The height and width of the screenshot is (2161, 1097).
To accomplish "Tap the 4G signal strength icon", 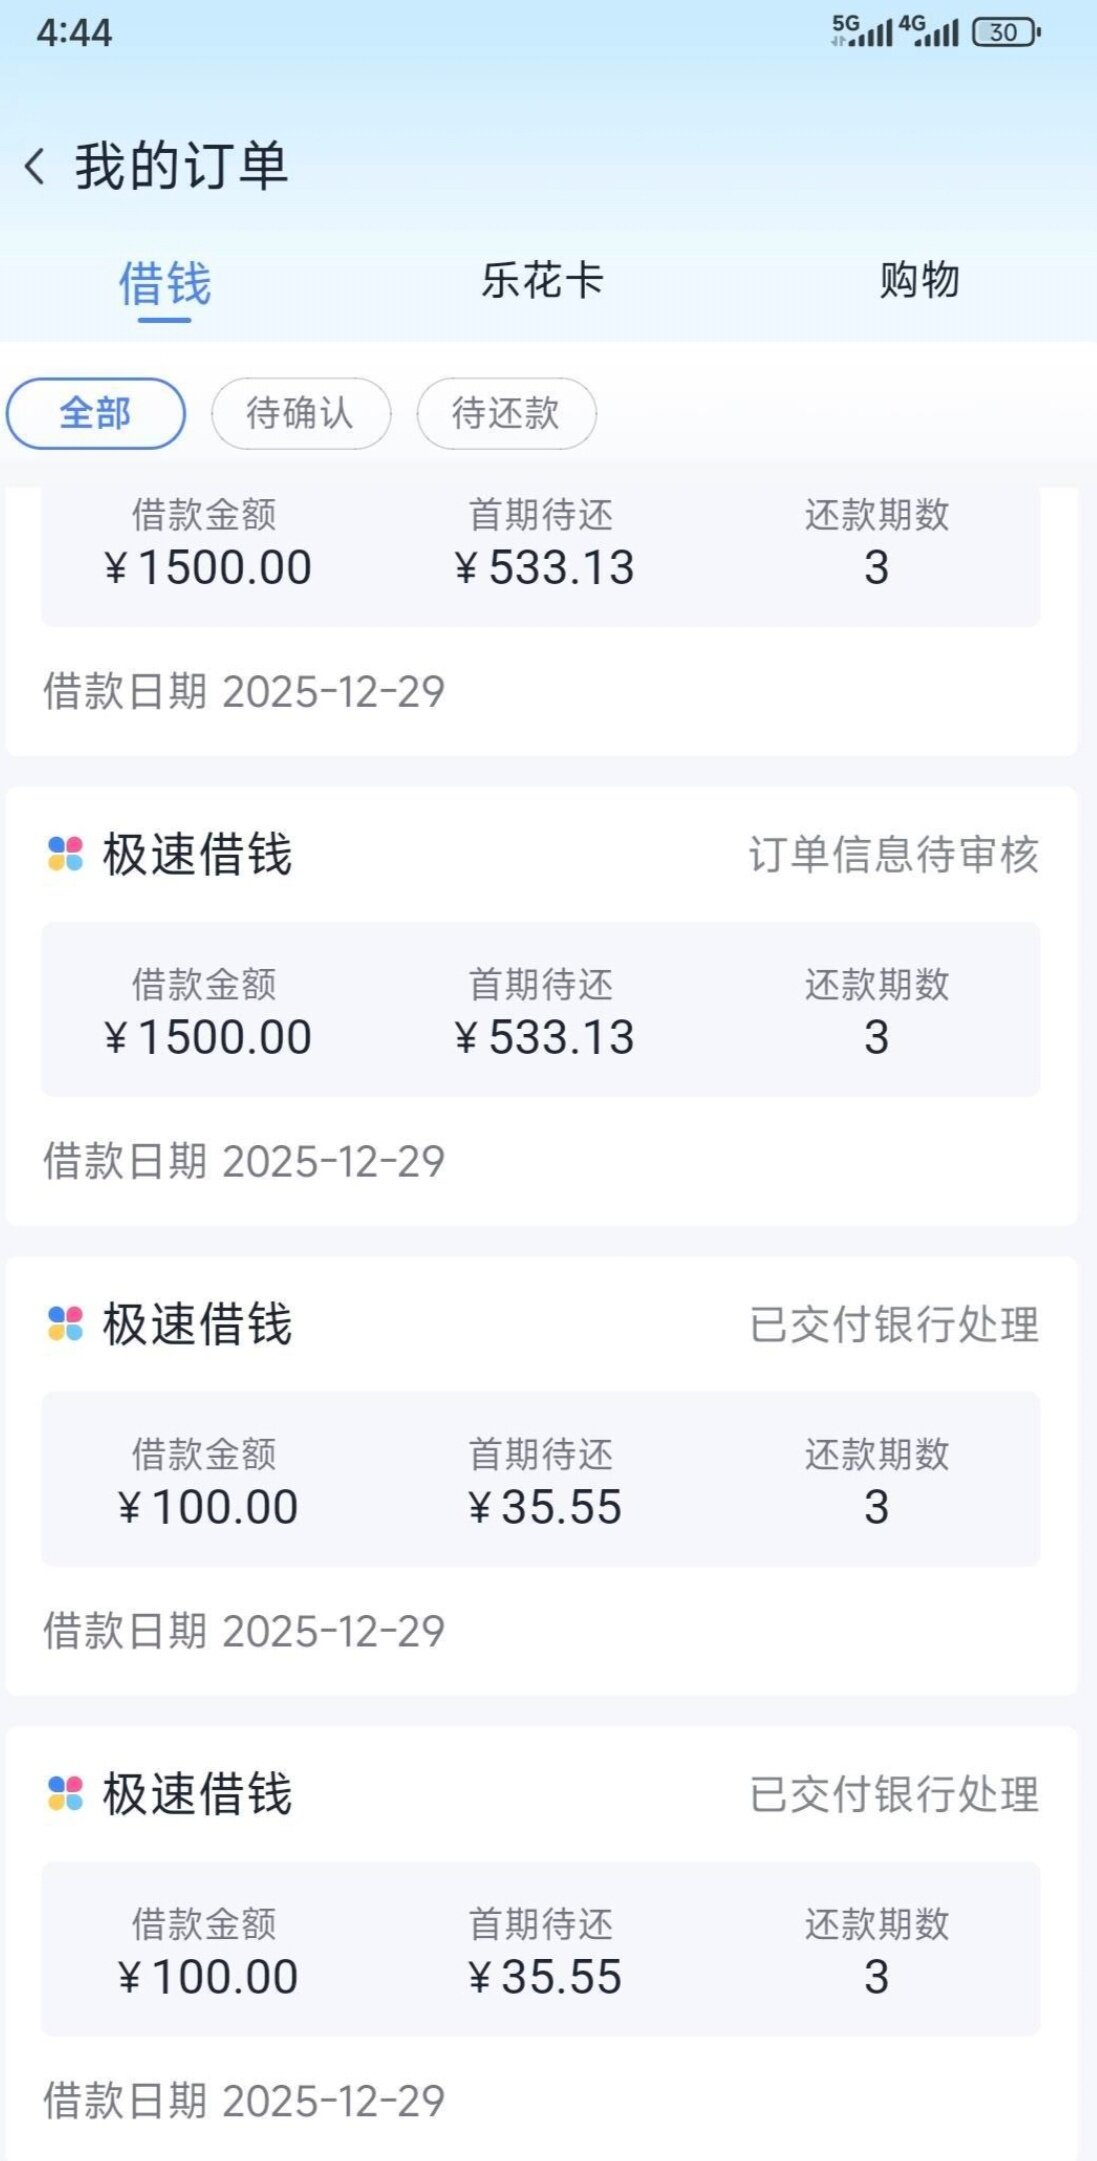I will pyautogui.click(x=928, y=31).
